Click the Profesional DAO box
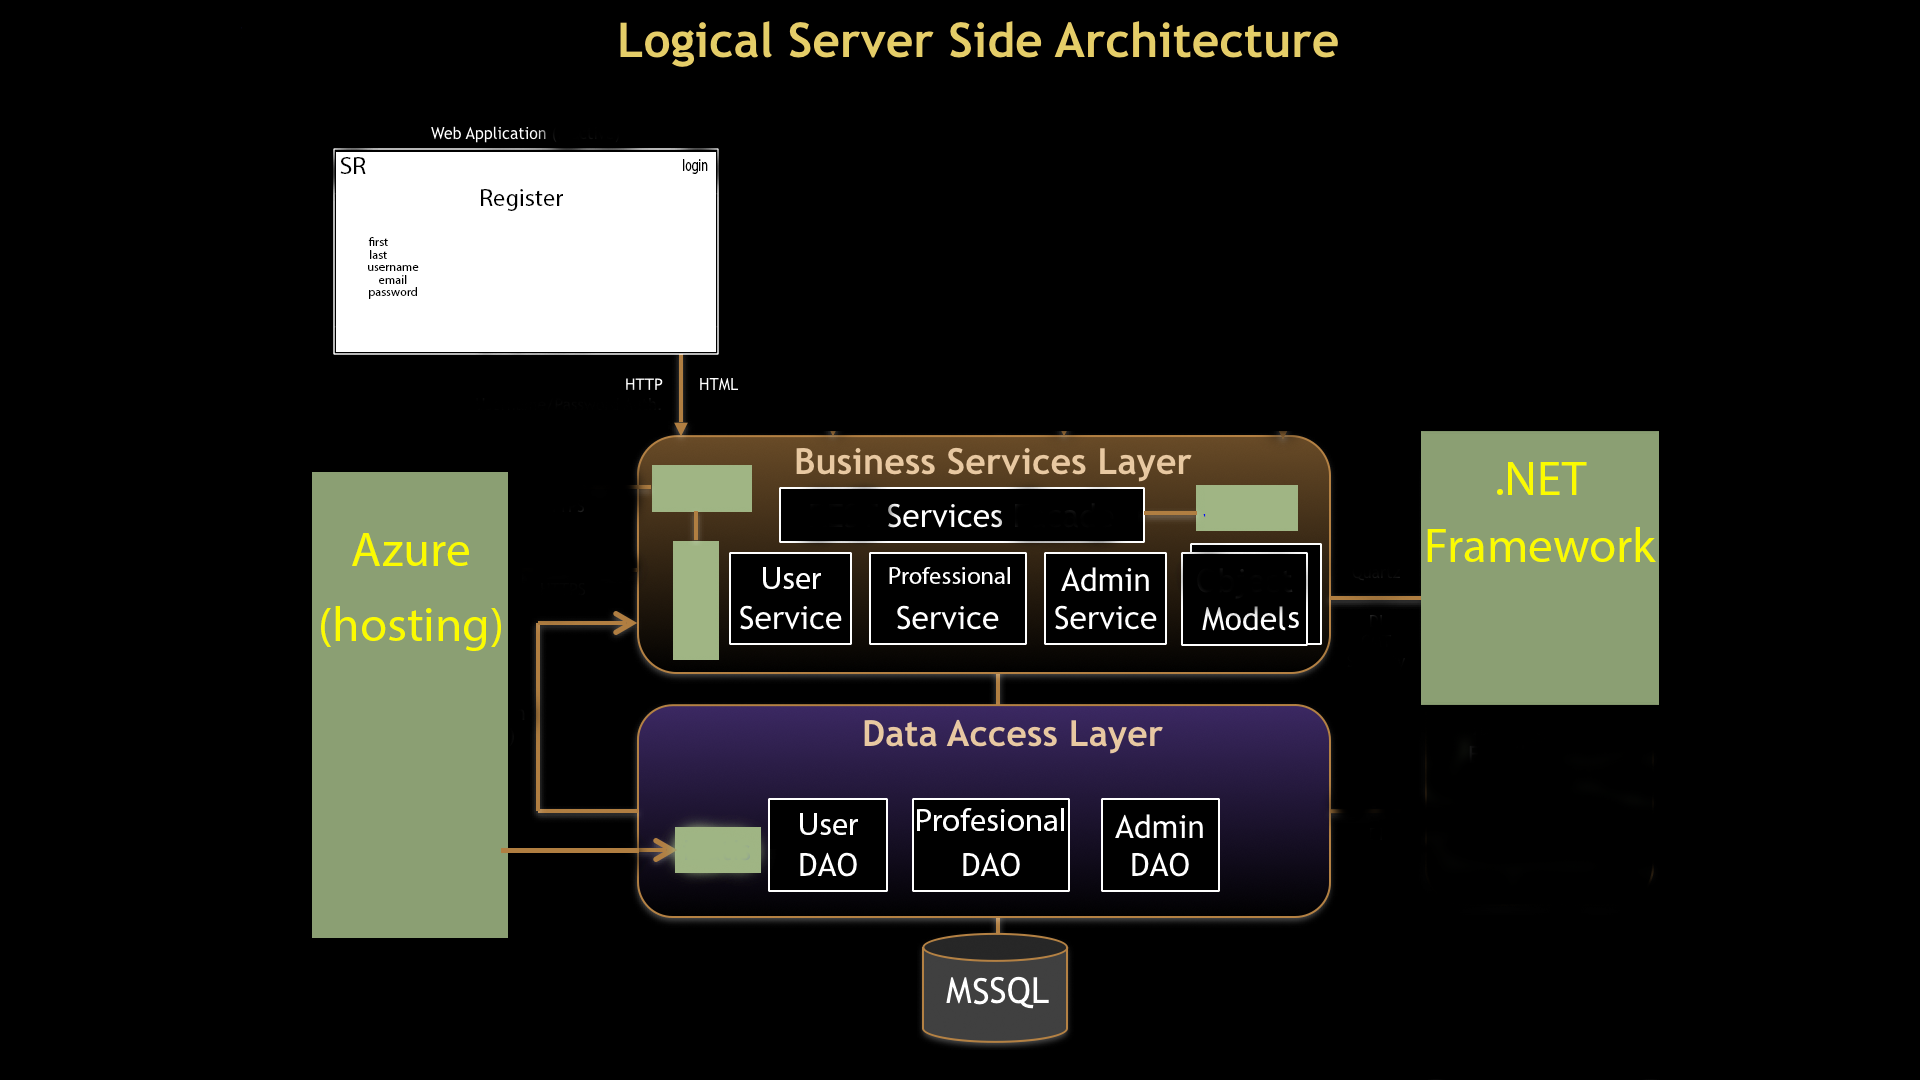The width and height of the screenshot is (1920, 1080). 990,844
